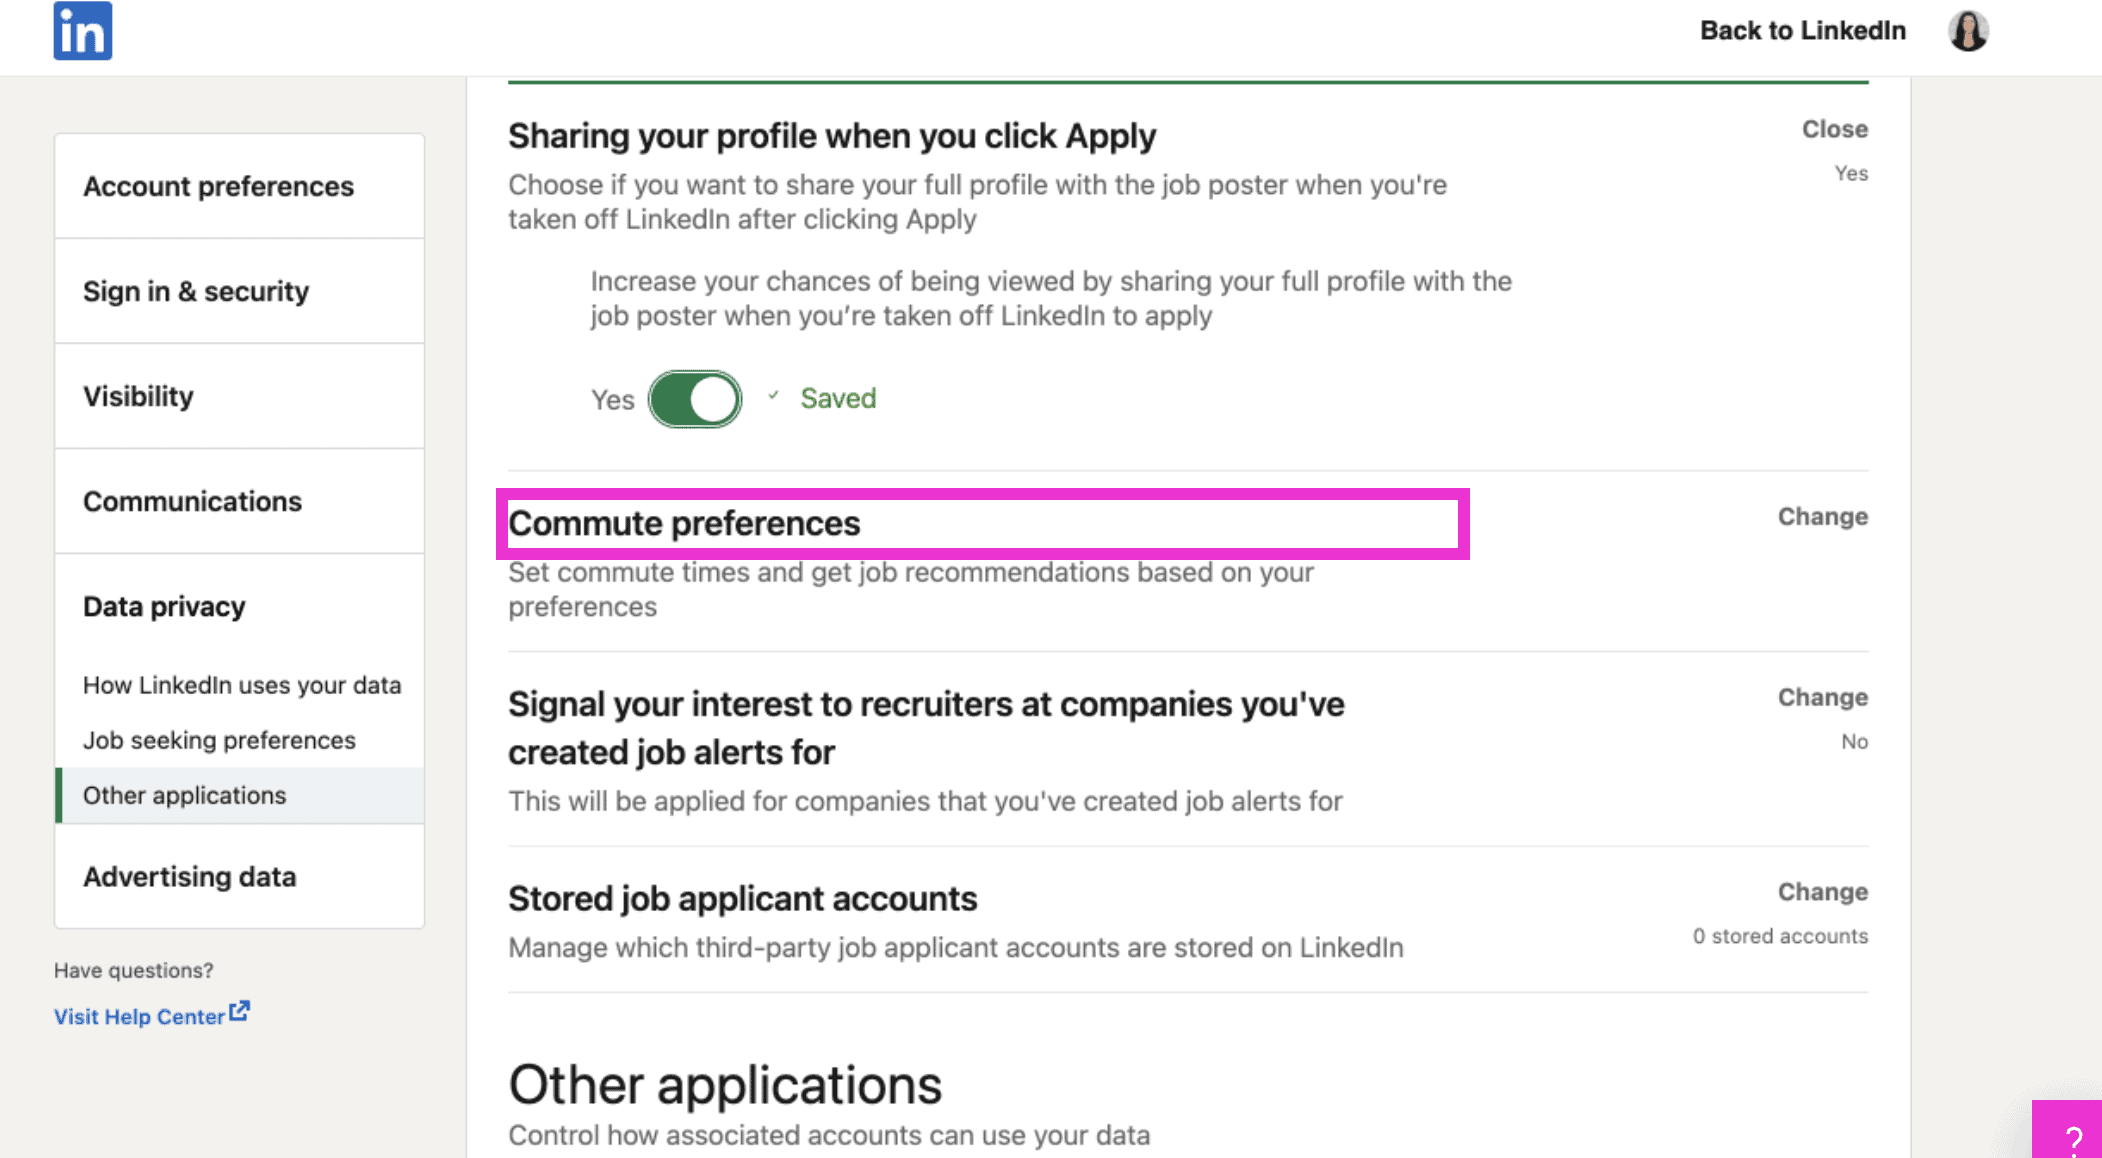Open Communications settings
This screenshot has width=2102, height=1158.
[193, 501]
